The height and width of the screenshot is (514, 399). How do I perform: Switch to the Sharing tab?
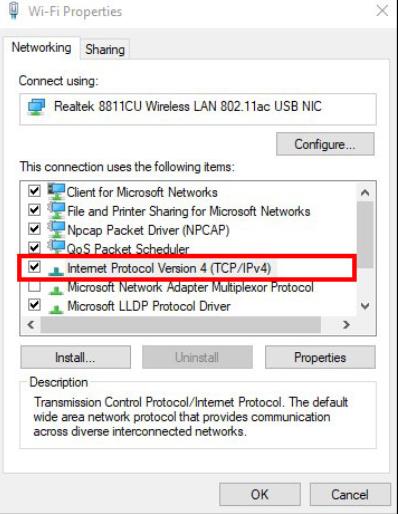[x=105, y=50]
